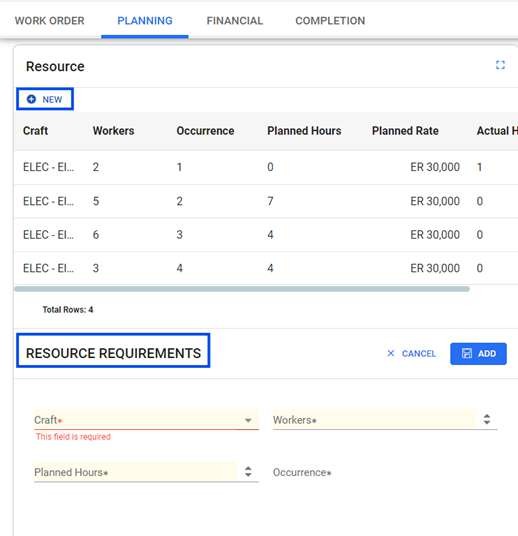Click the save icon on ADD button
The height and width of the screenshot is (536, 518).
[467, 353]
